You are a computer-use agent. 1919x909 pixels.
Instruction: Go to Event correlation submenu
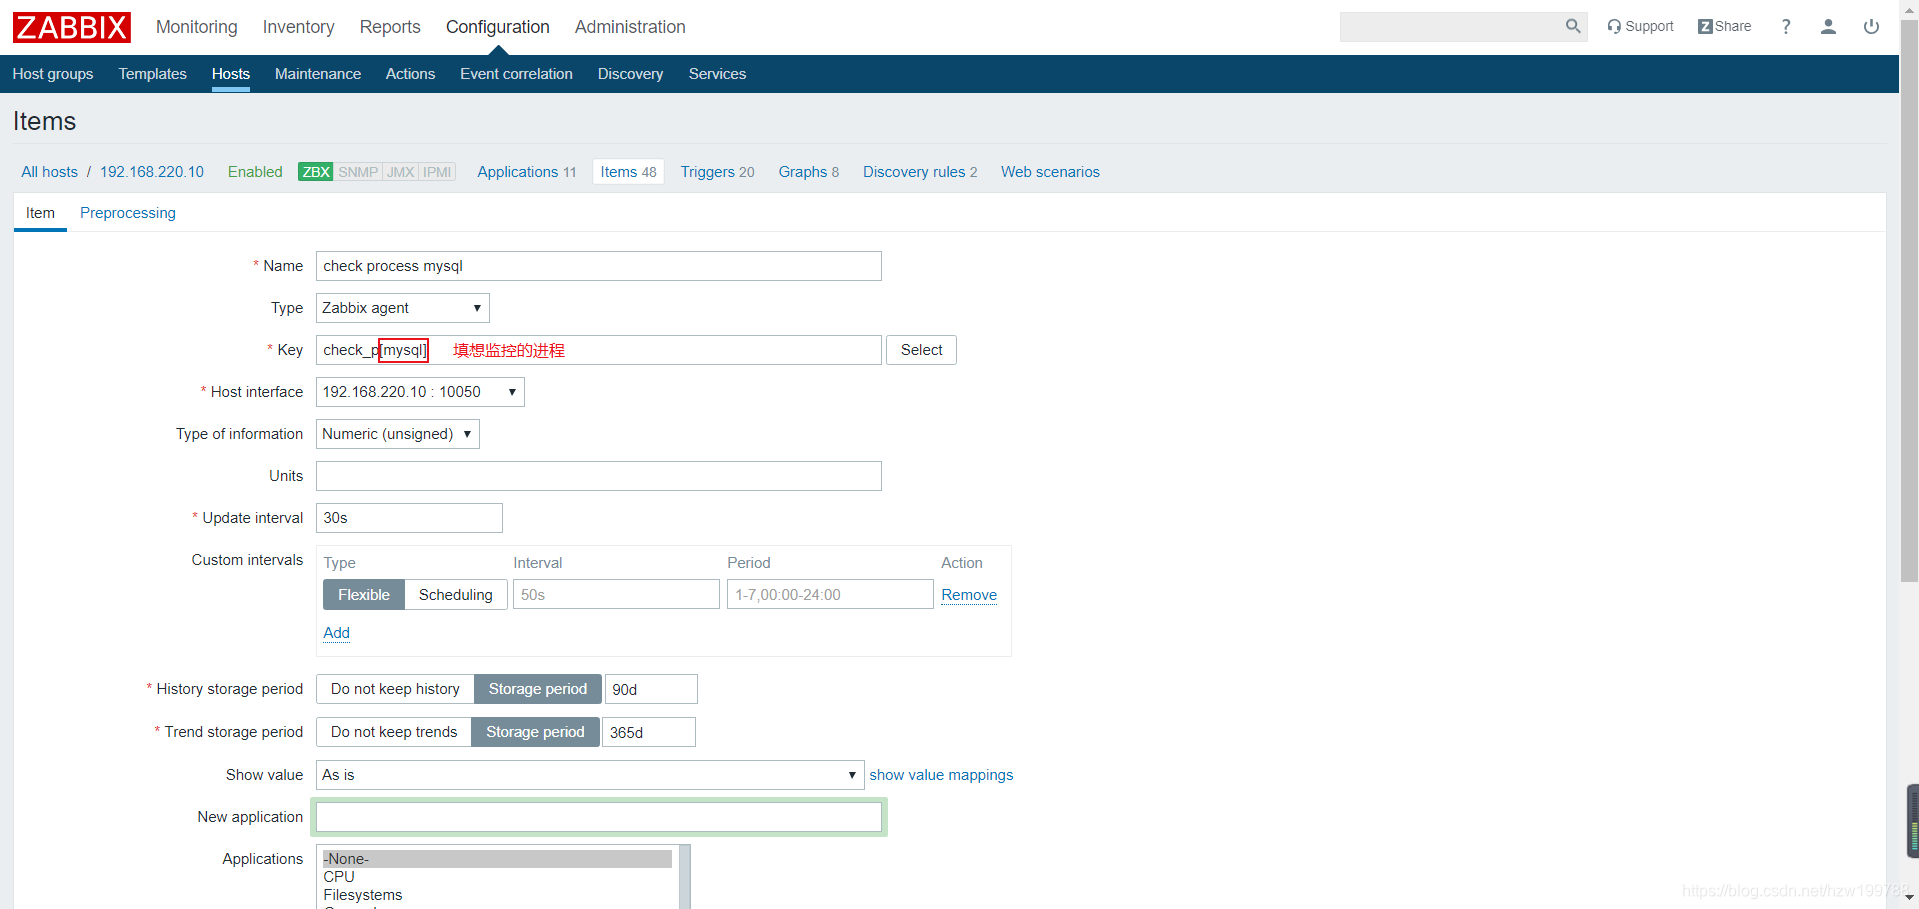(x=516, y=74)
